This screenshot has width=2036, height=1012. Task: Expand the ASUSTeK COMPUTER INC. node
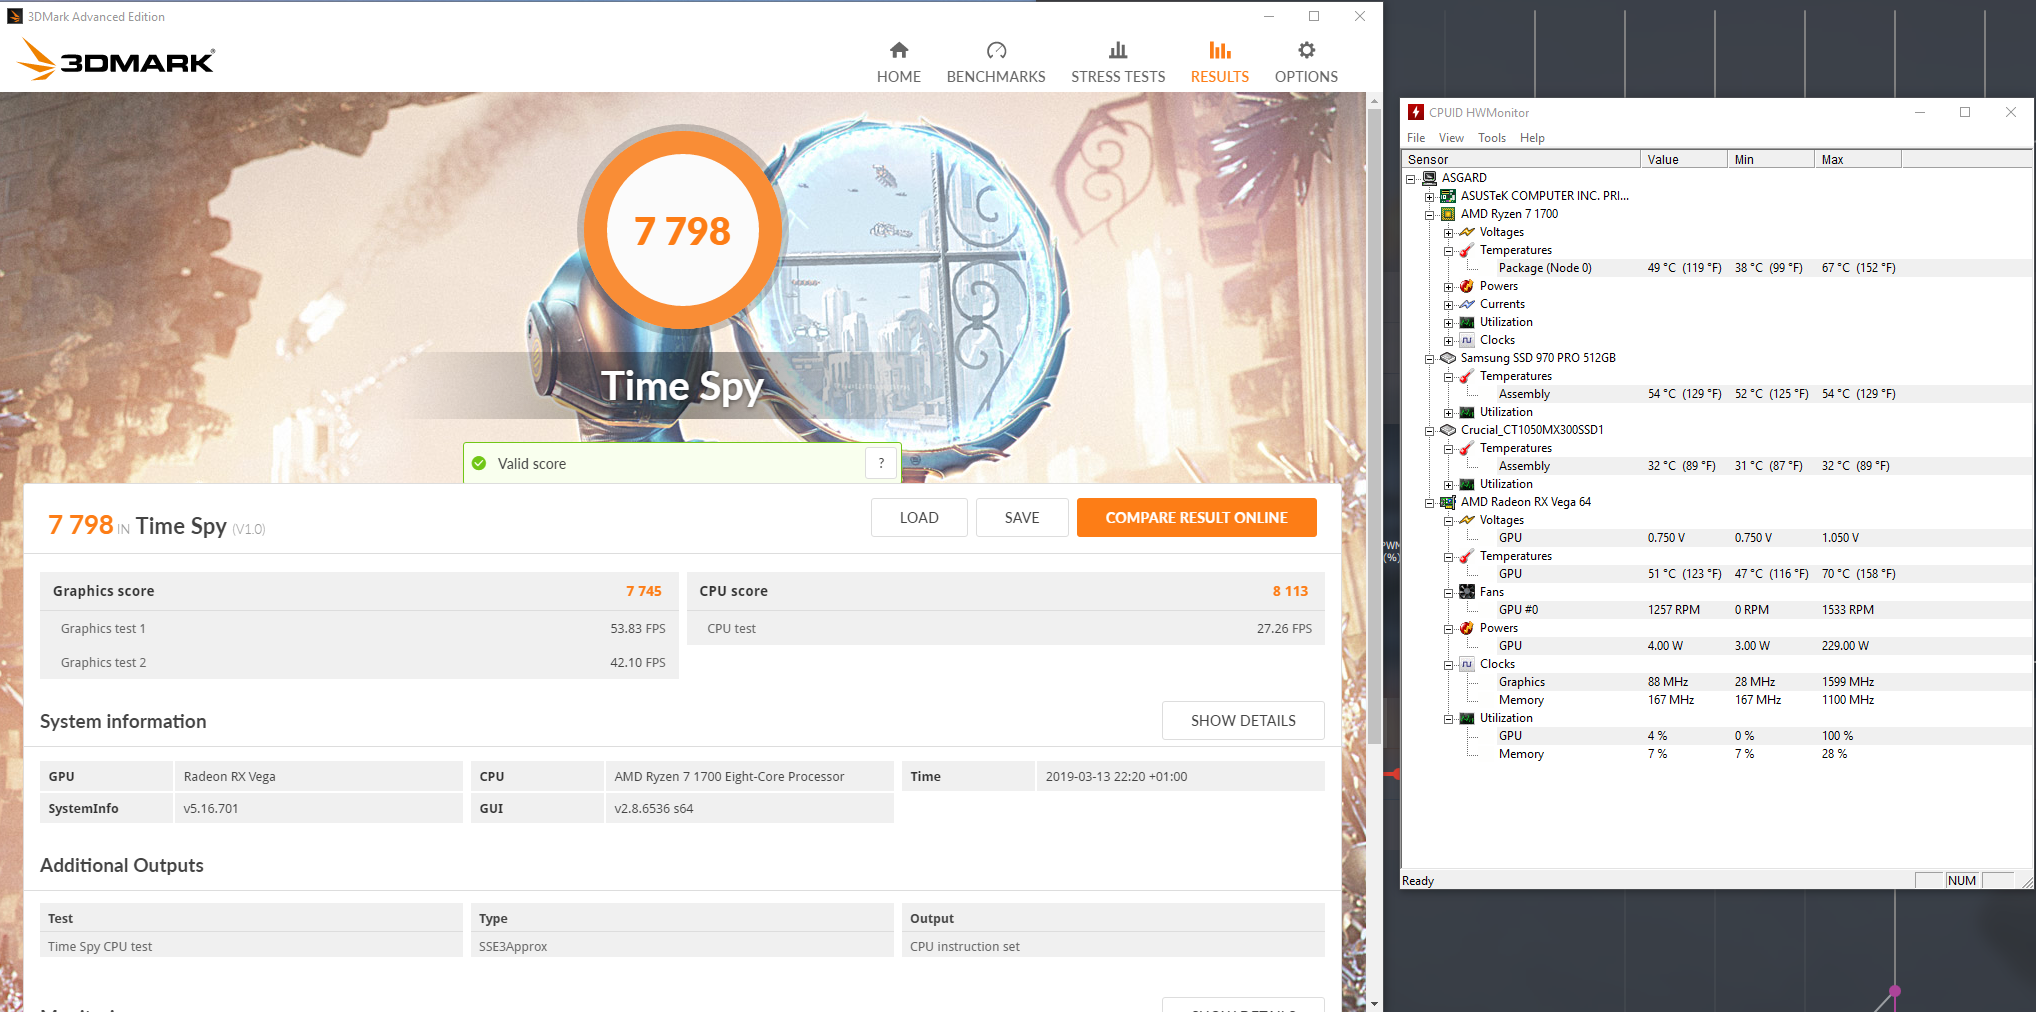(1430, 197)
